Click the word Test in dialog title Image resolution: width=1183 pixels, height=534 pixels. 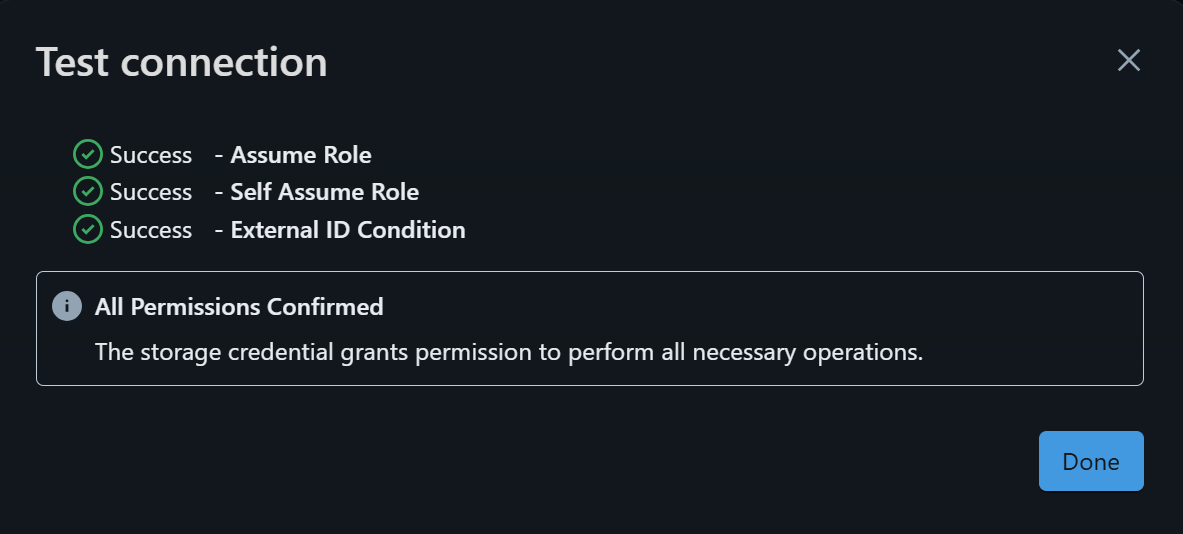coord(72,62)
